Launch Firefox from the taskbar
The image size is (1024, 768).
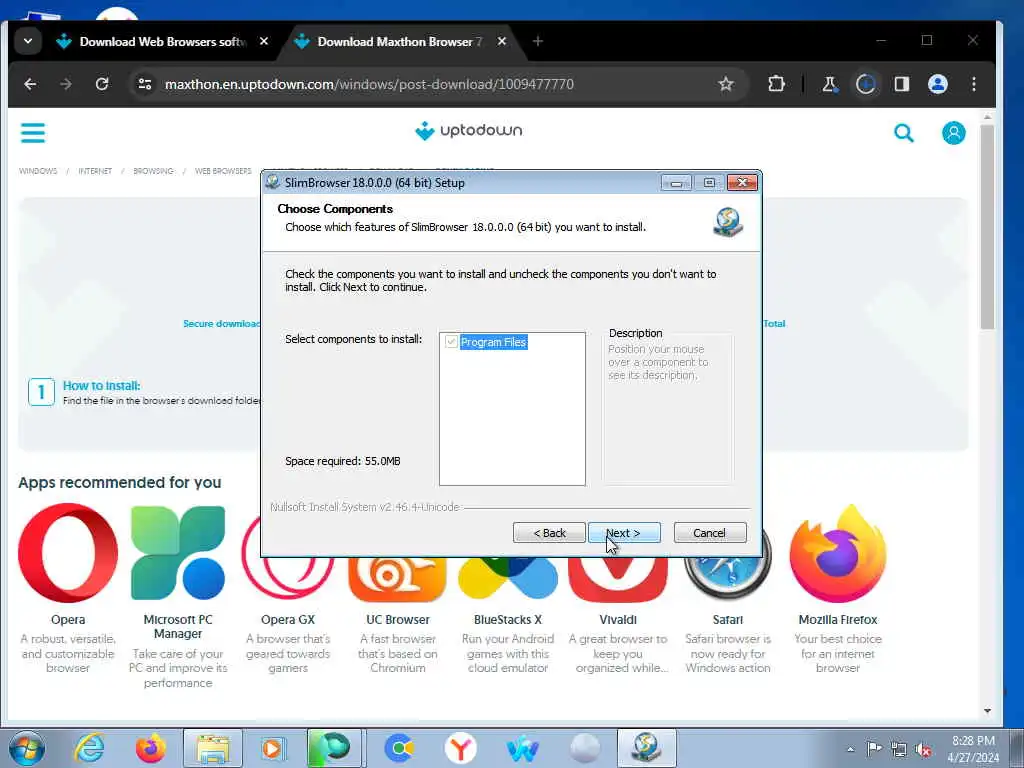coord(150,748)
